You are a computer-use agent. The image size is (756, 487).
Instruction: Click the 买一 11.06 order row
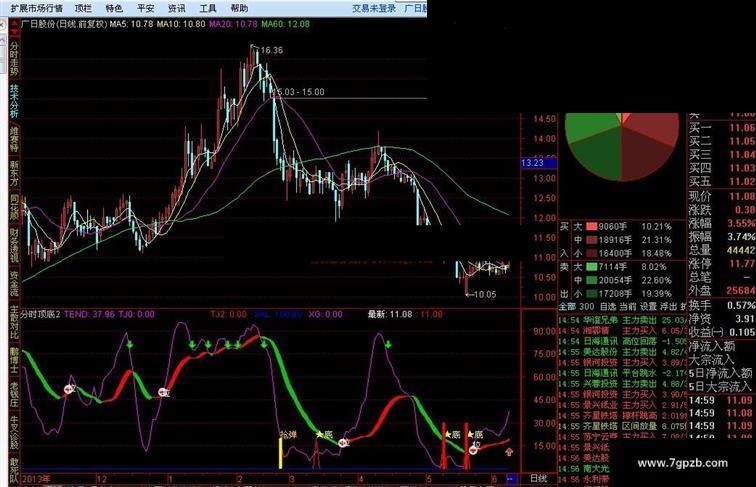click(722, 128)
